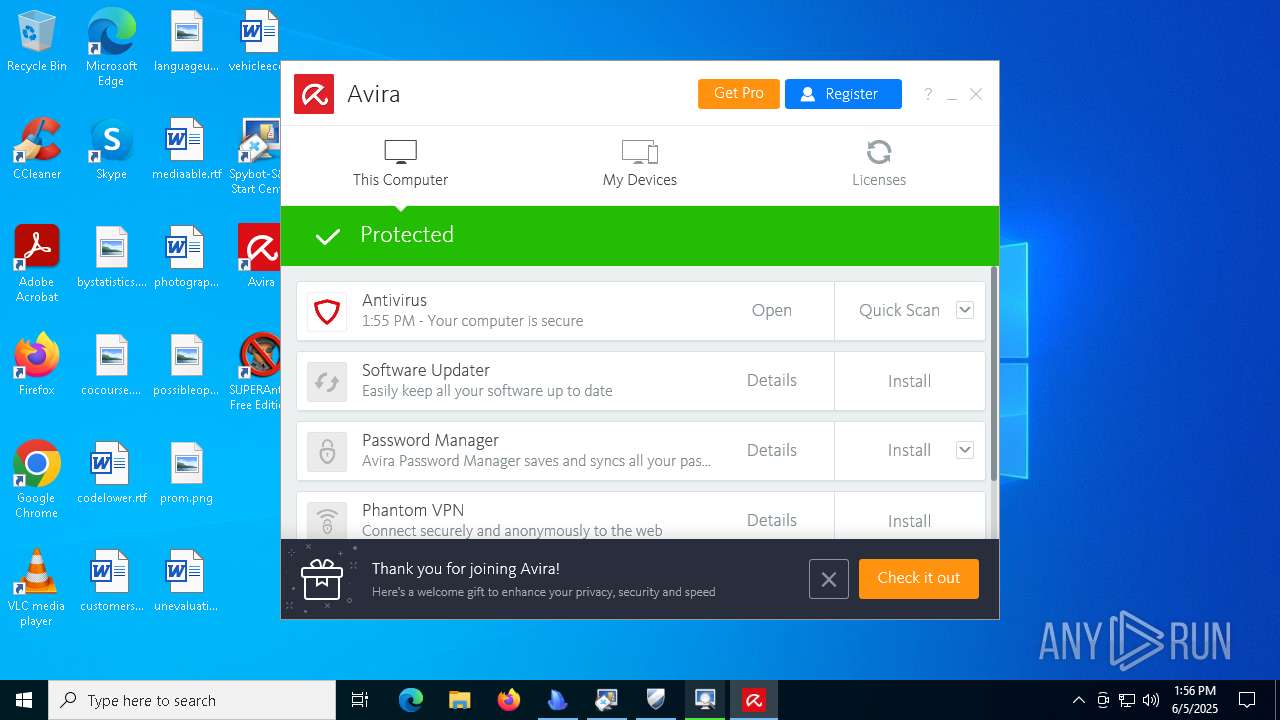Expand the Quick Scan dropdown arrow
Image resolution: width=1280 pixels, height=720 pixels.
pos(965,310)
